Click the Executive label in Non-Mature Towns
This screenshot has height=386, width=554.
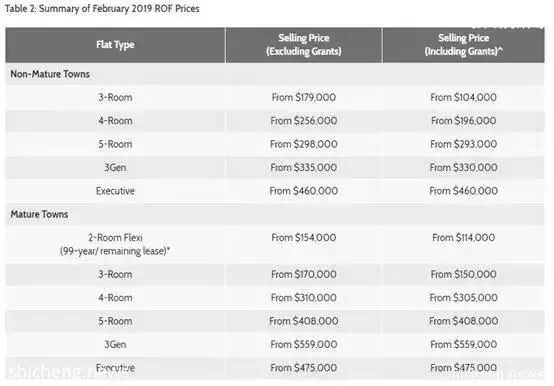pyautogui.click(x=115, y=191)
